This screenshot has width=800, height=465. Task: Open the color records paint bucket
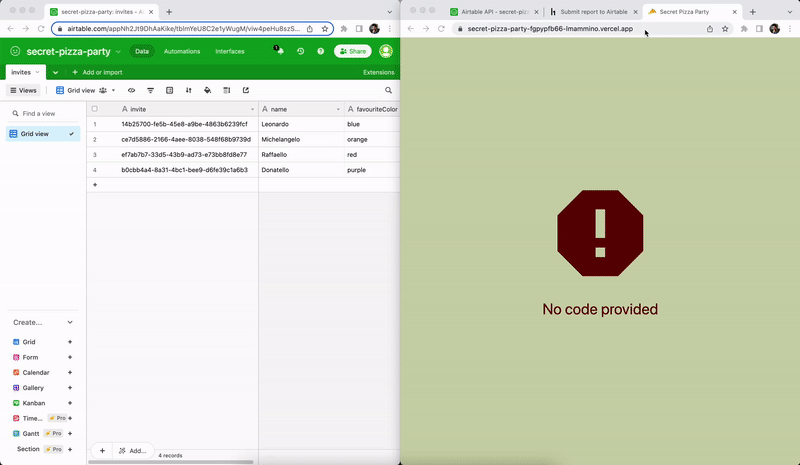(207, 90)
